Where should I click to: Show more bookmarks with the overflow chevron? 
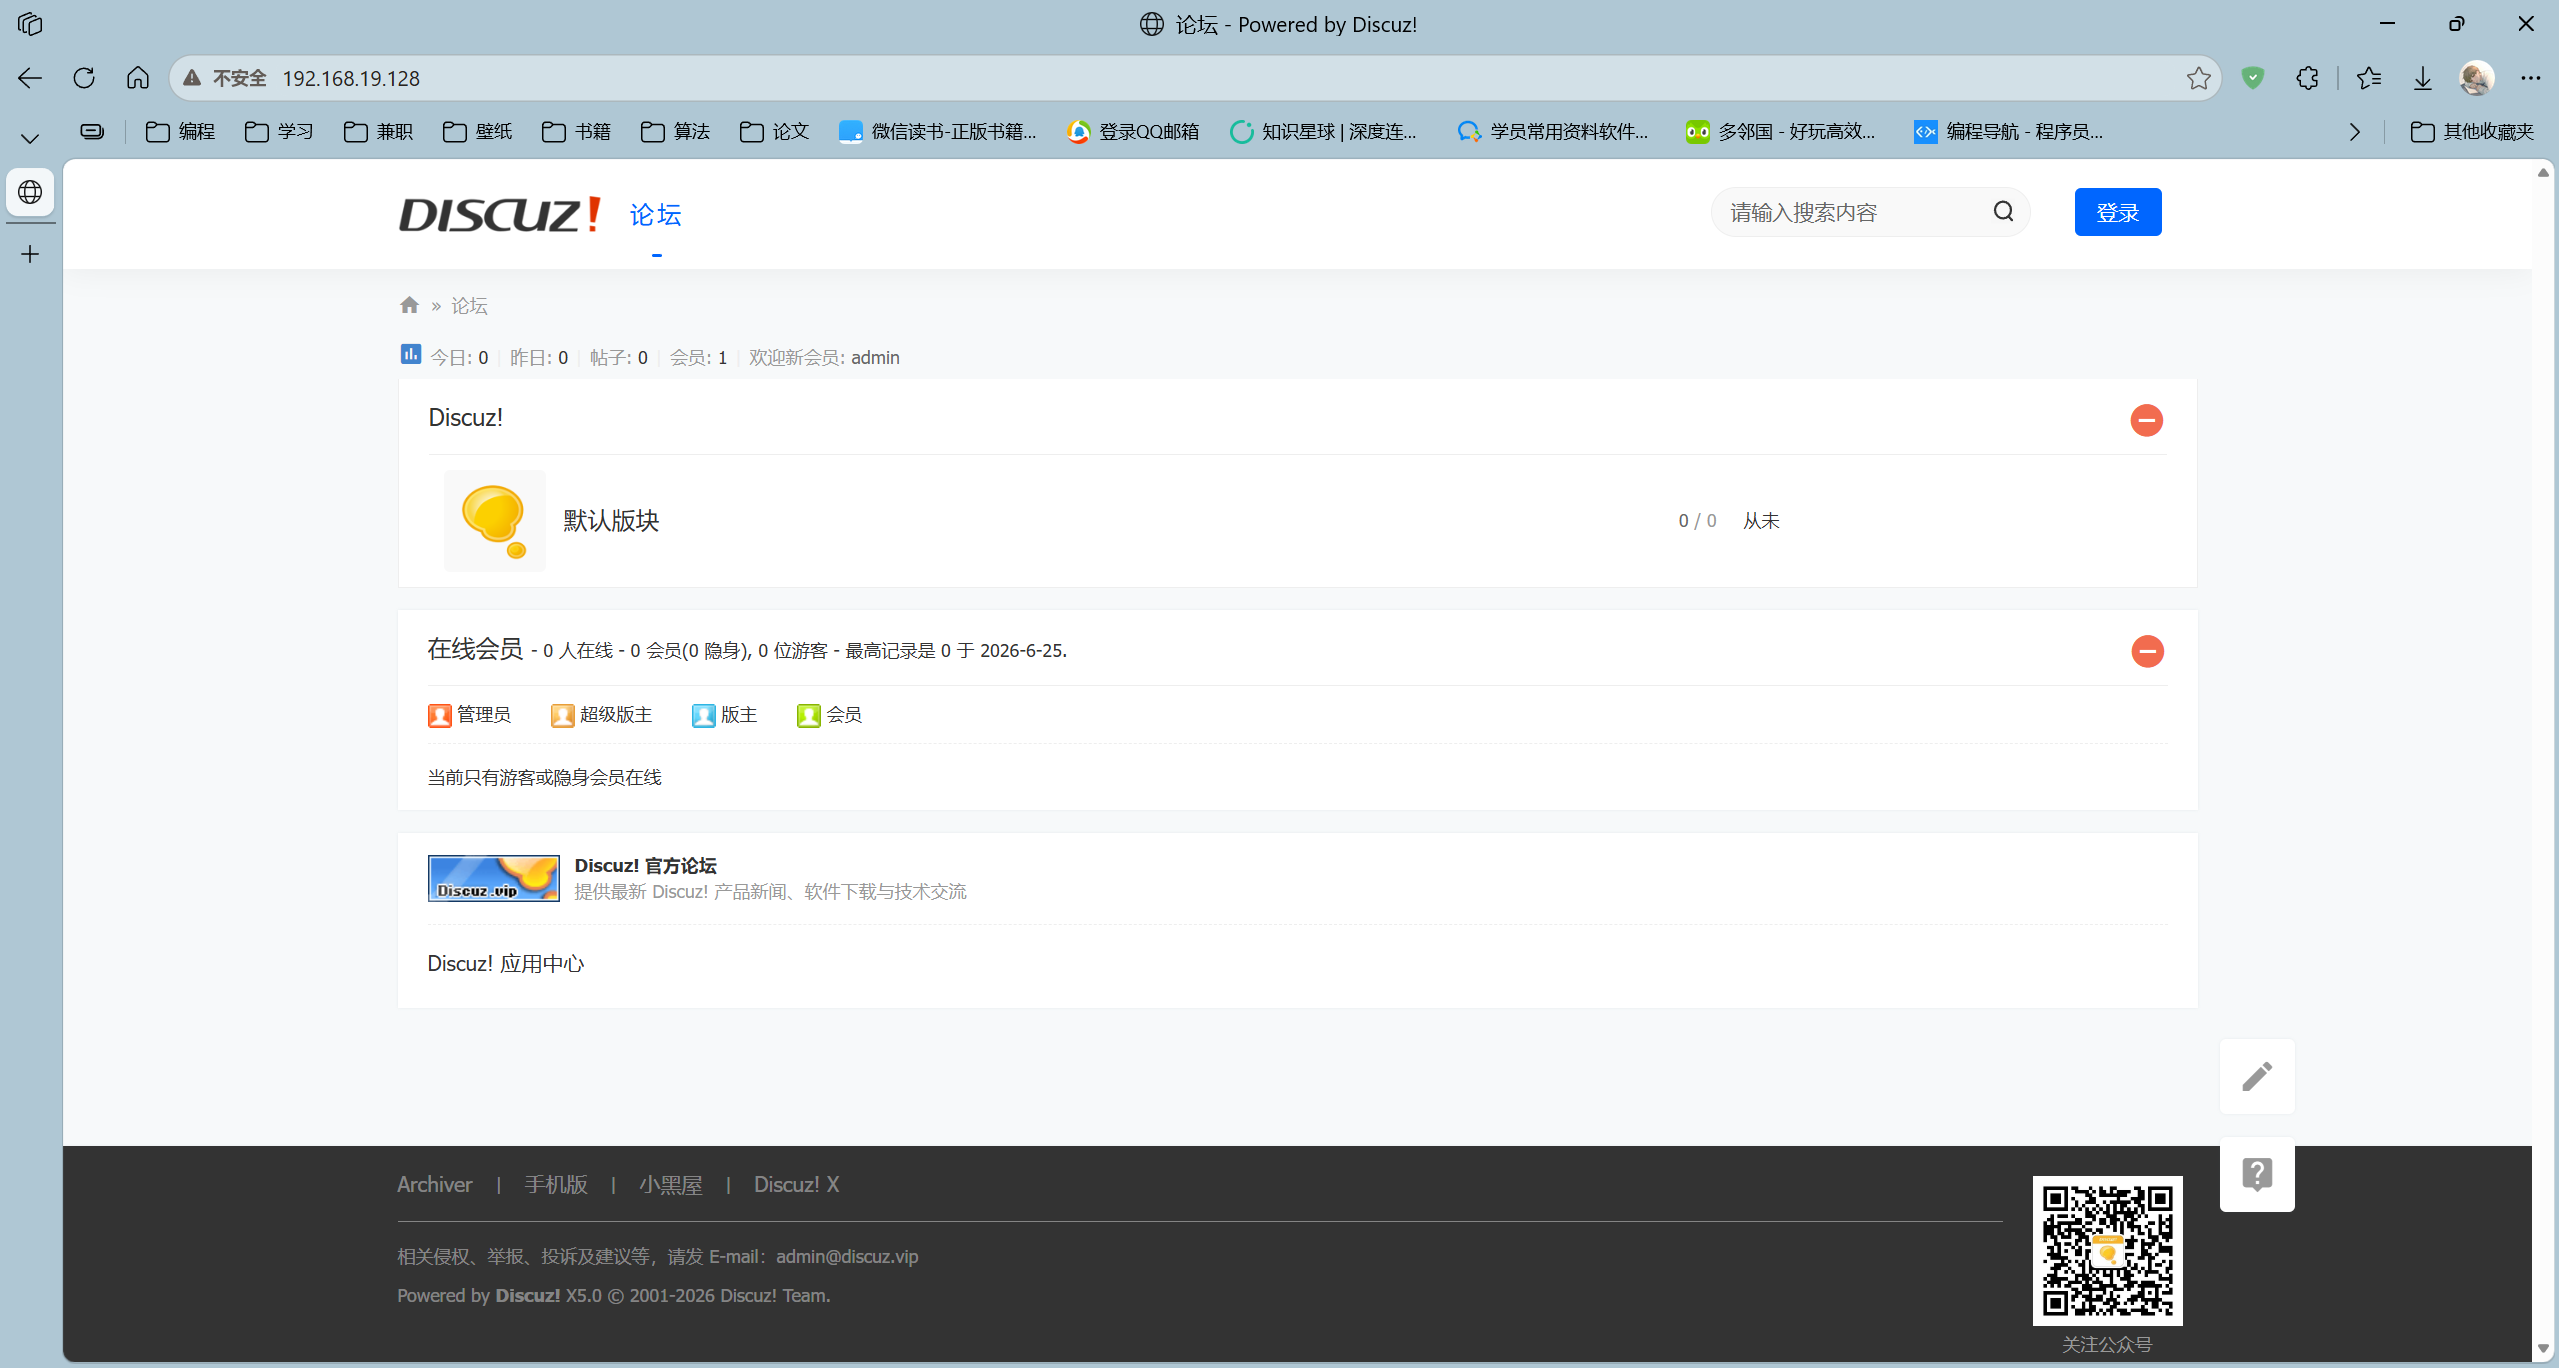tap(2355, 132)
